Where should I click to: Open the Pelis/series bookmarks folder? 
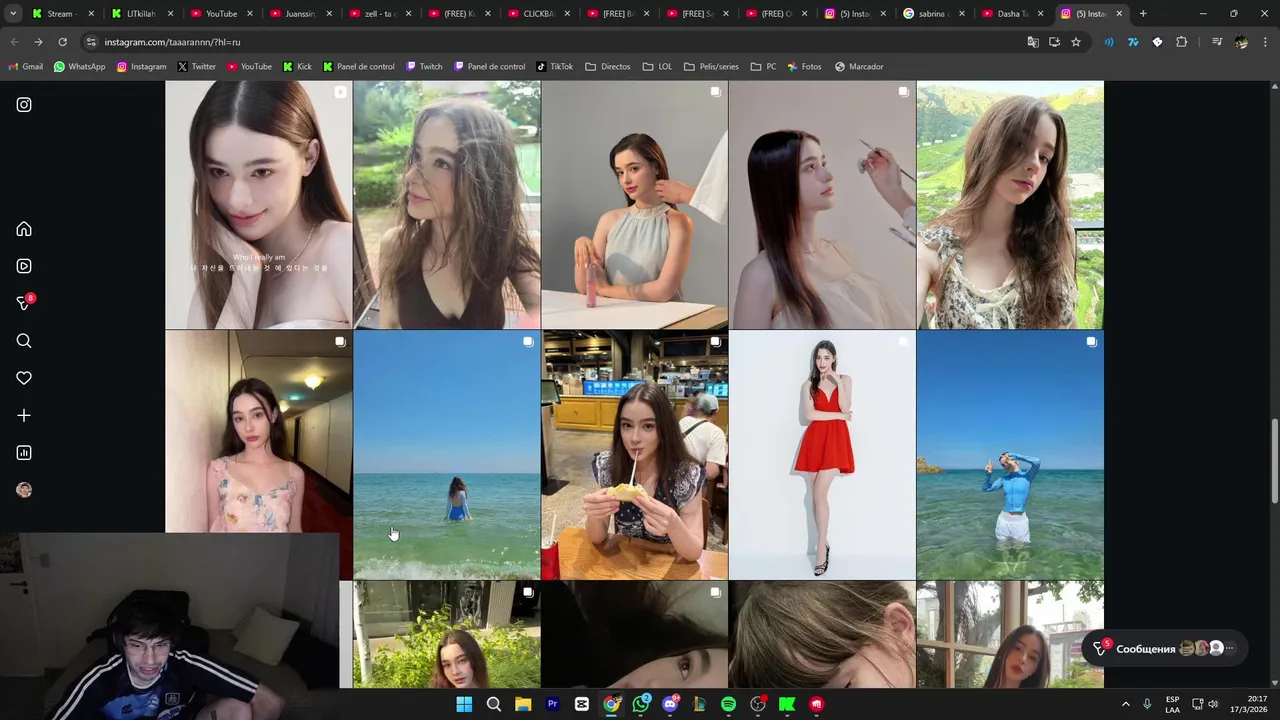pos(711,67)
